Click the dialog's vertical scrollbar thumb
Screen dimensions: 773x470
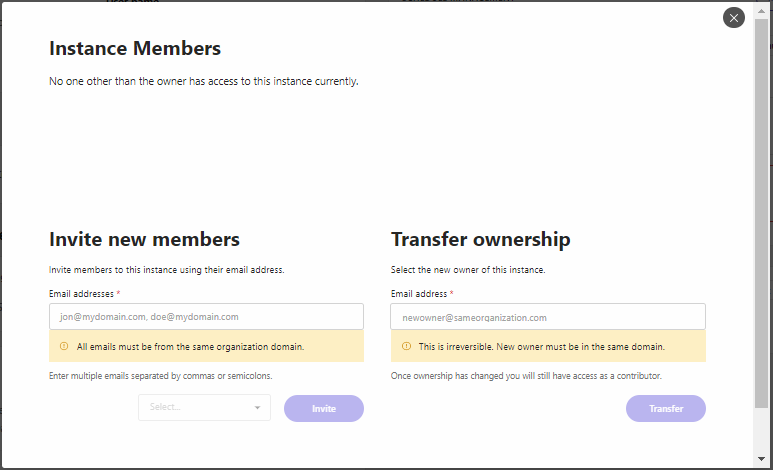[762, 200]
